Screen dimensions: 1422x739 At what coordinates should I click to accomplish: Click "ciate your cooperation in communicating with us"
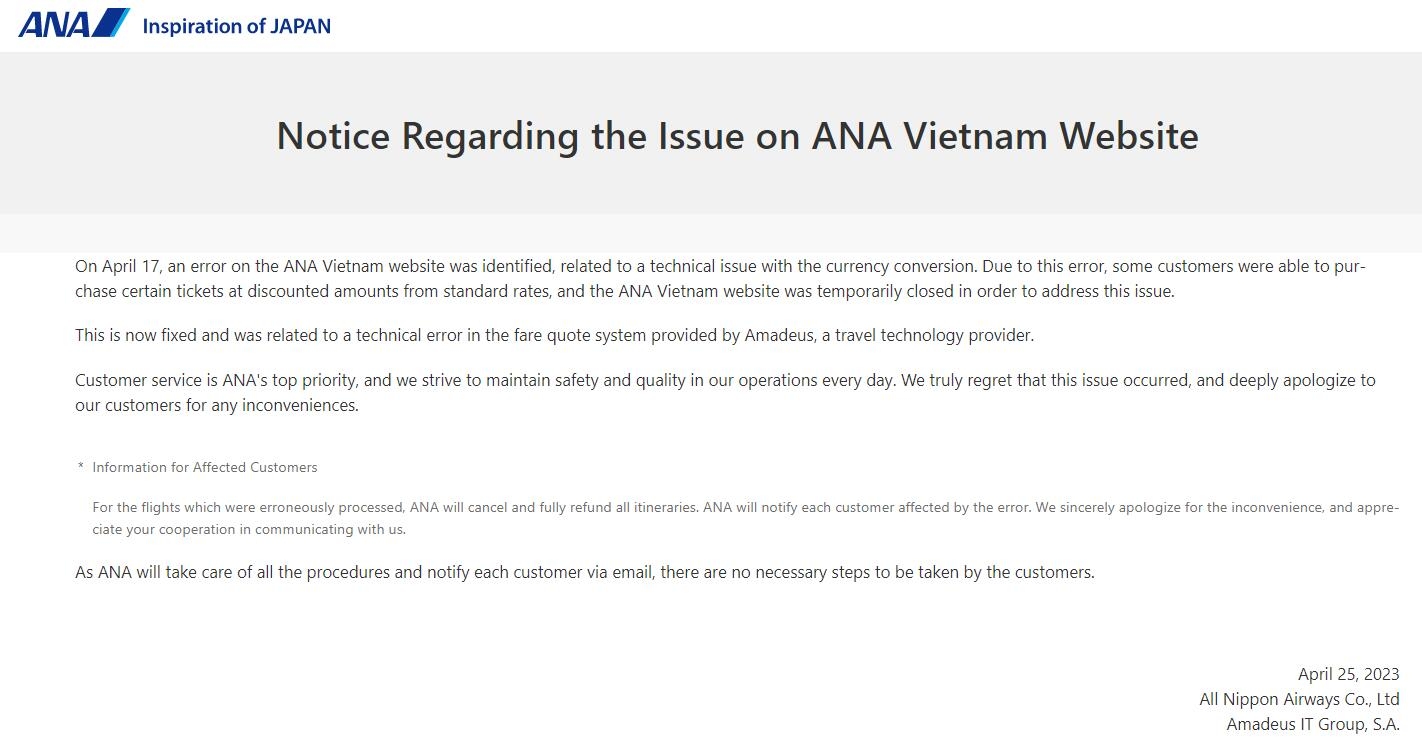[x=249, y=529]
